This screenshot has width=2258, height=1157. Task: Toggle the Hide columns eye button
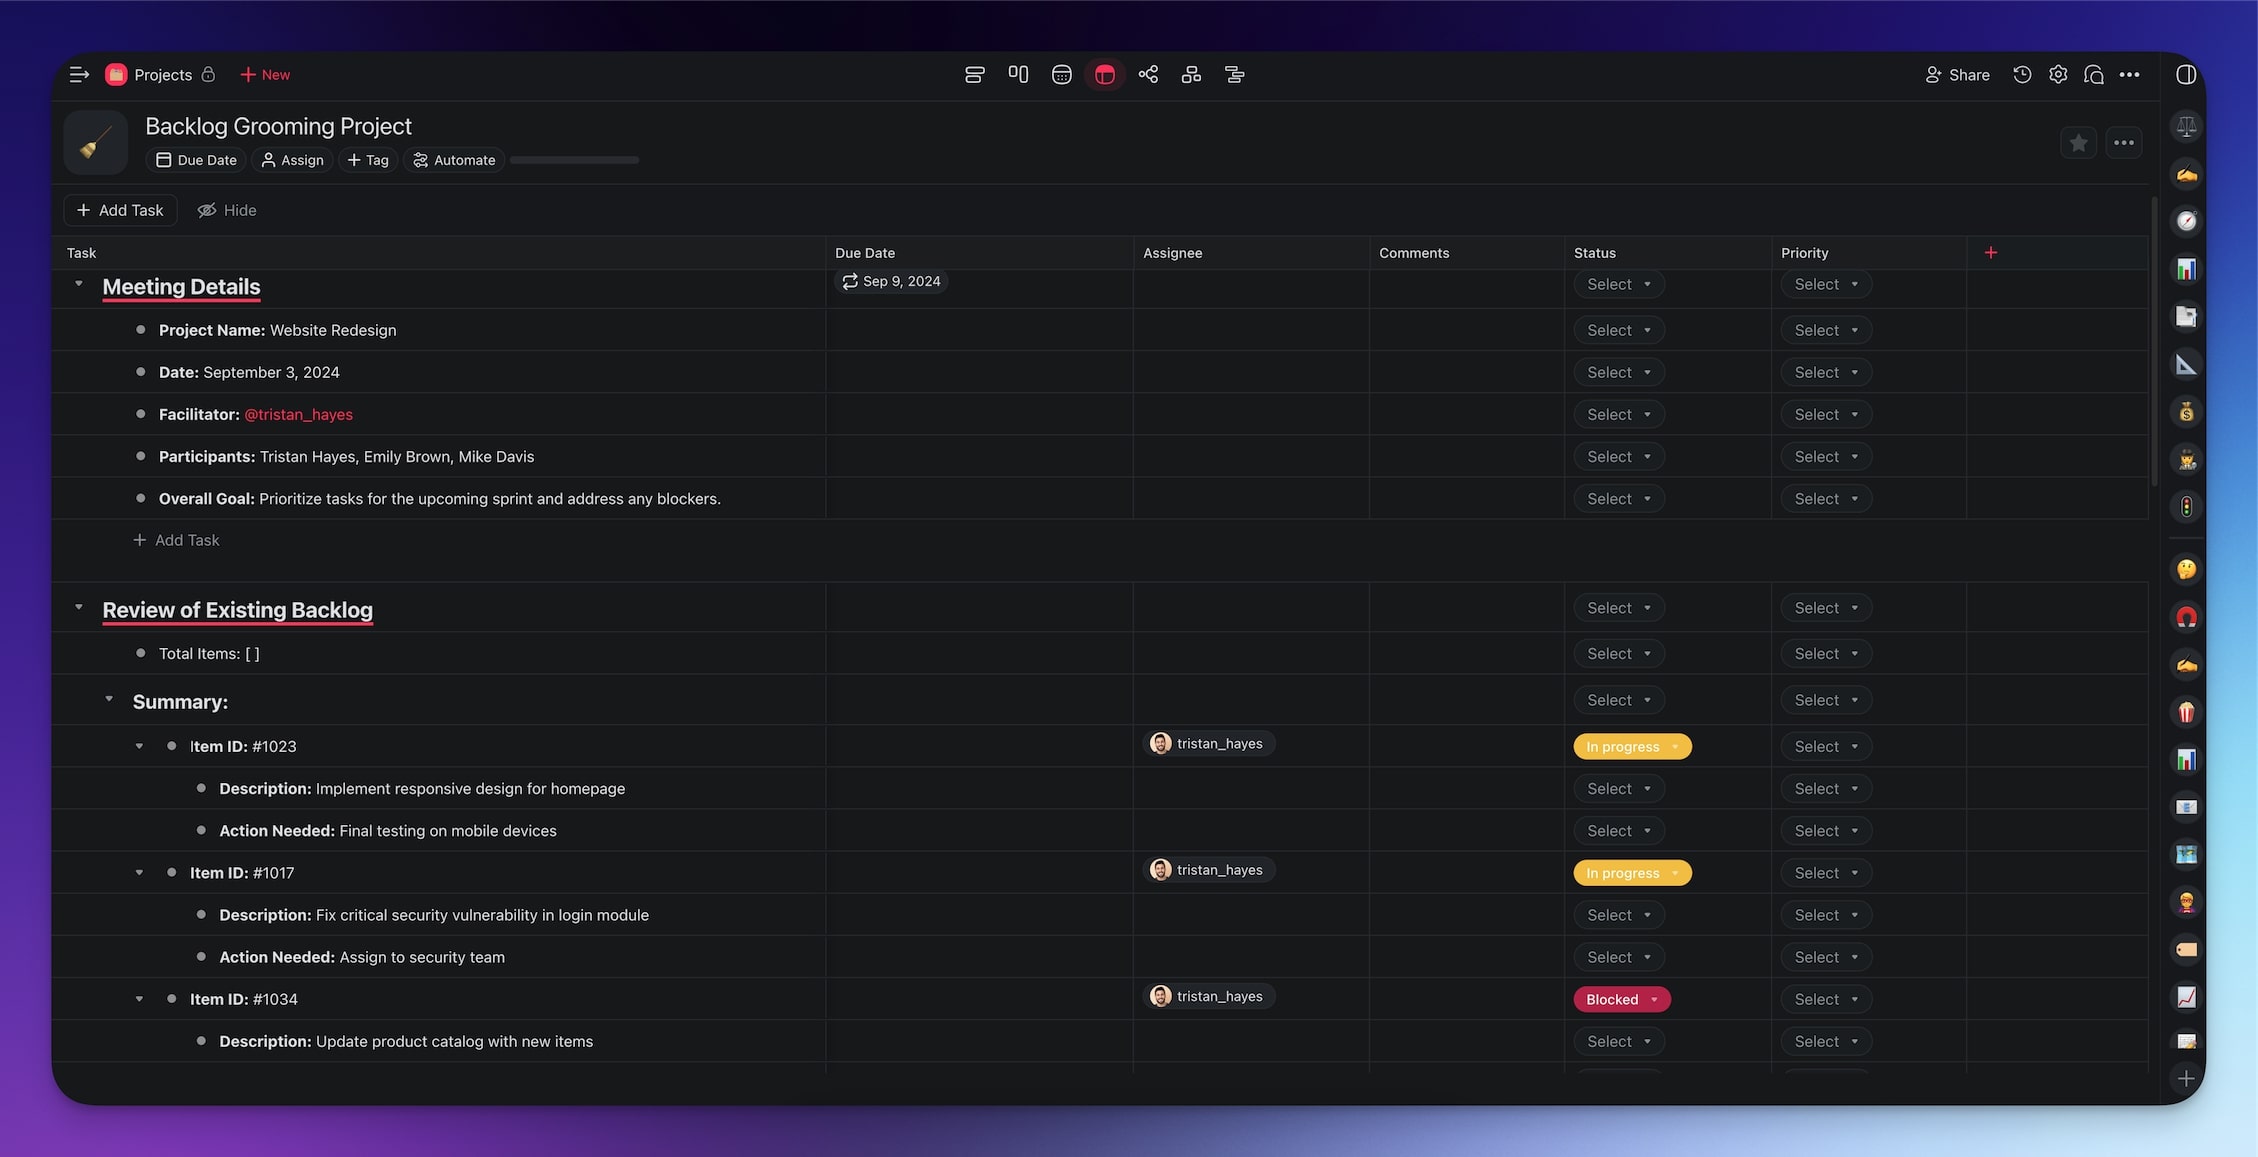tap(227, 210)
